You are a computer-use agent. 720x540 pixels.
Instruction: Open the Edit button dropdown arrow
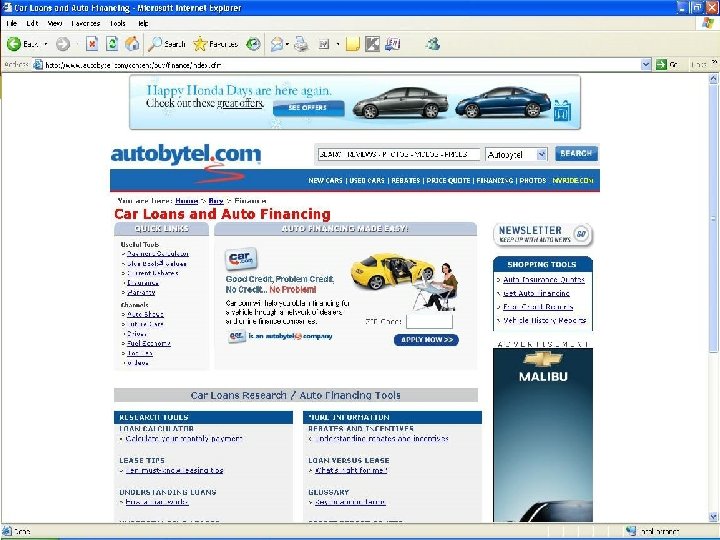[x=338, y=44]
